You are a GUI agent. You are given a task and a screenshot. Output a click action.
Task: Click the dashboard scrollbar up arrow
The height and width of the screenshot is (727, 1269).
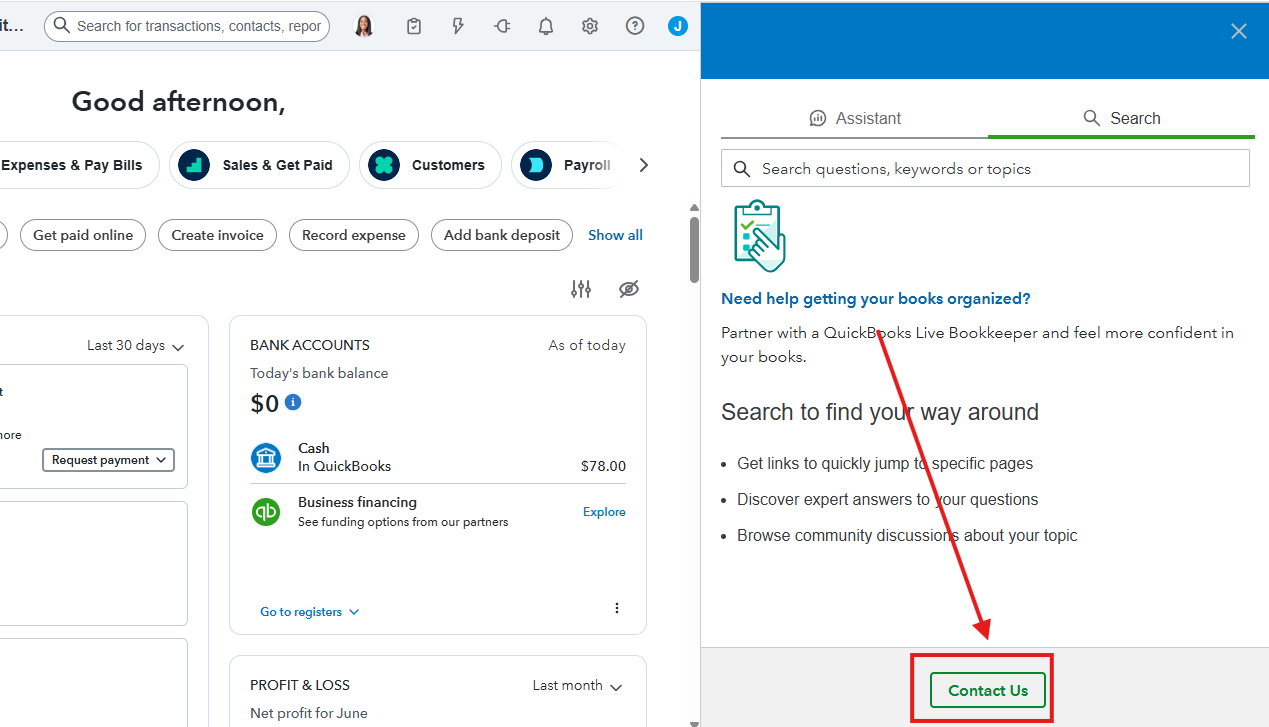[x=694, y=208]
